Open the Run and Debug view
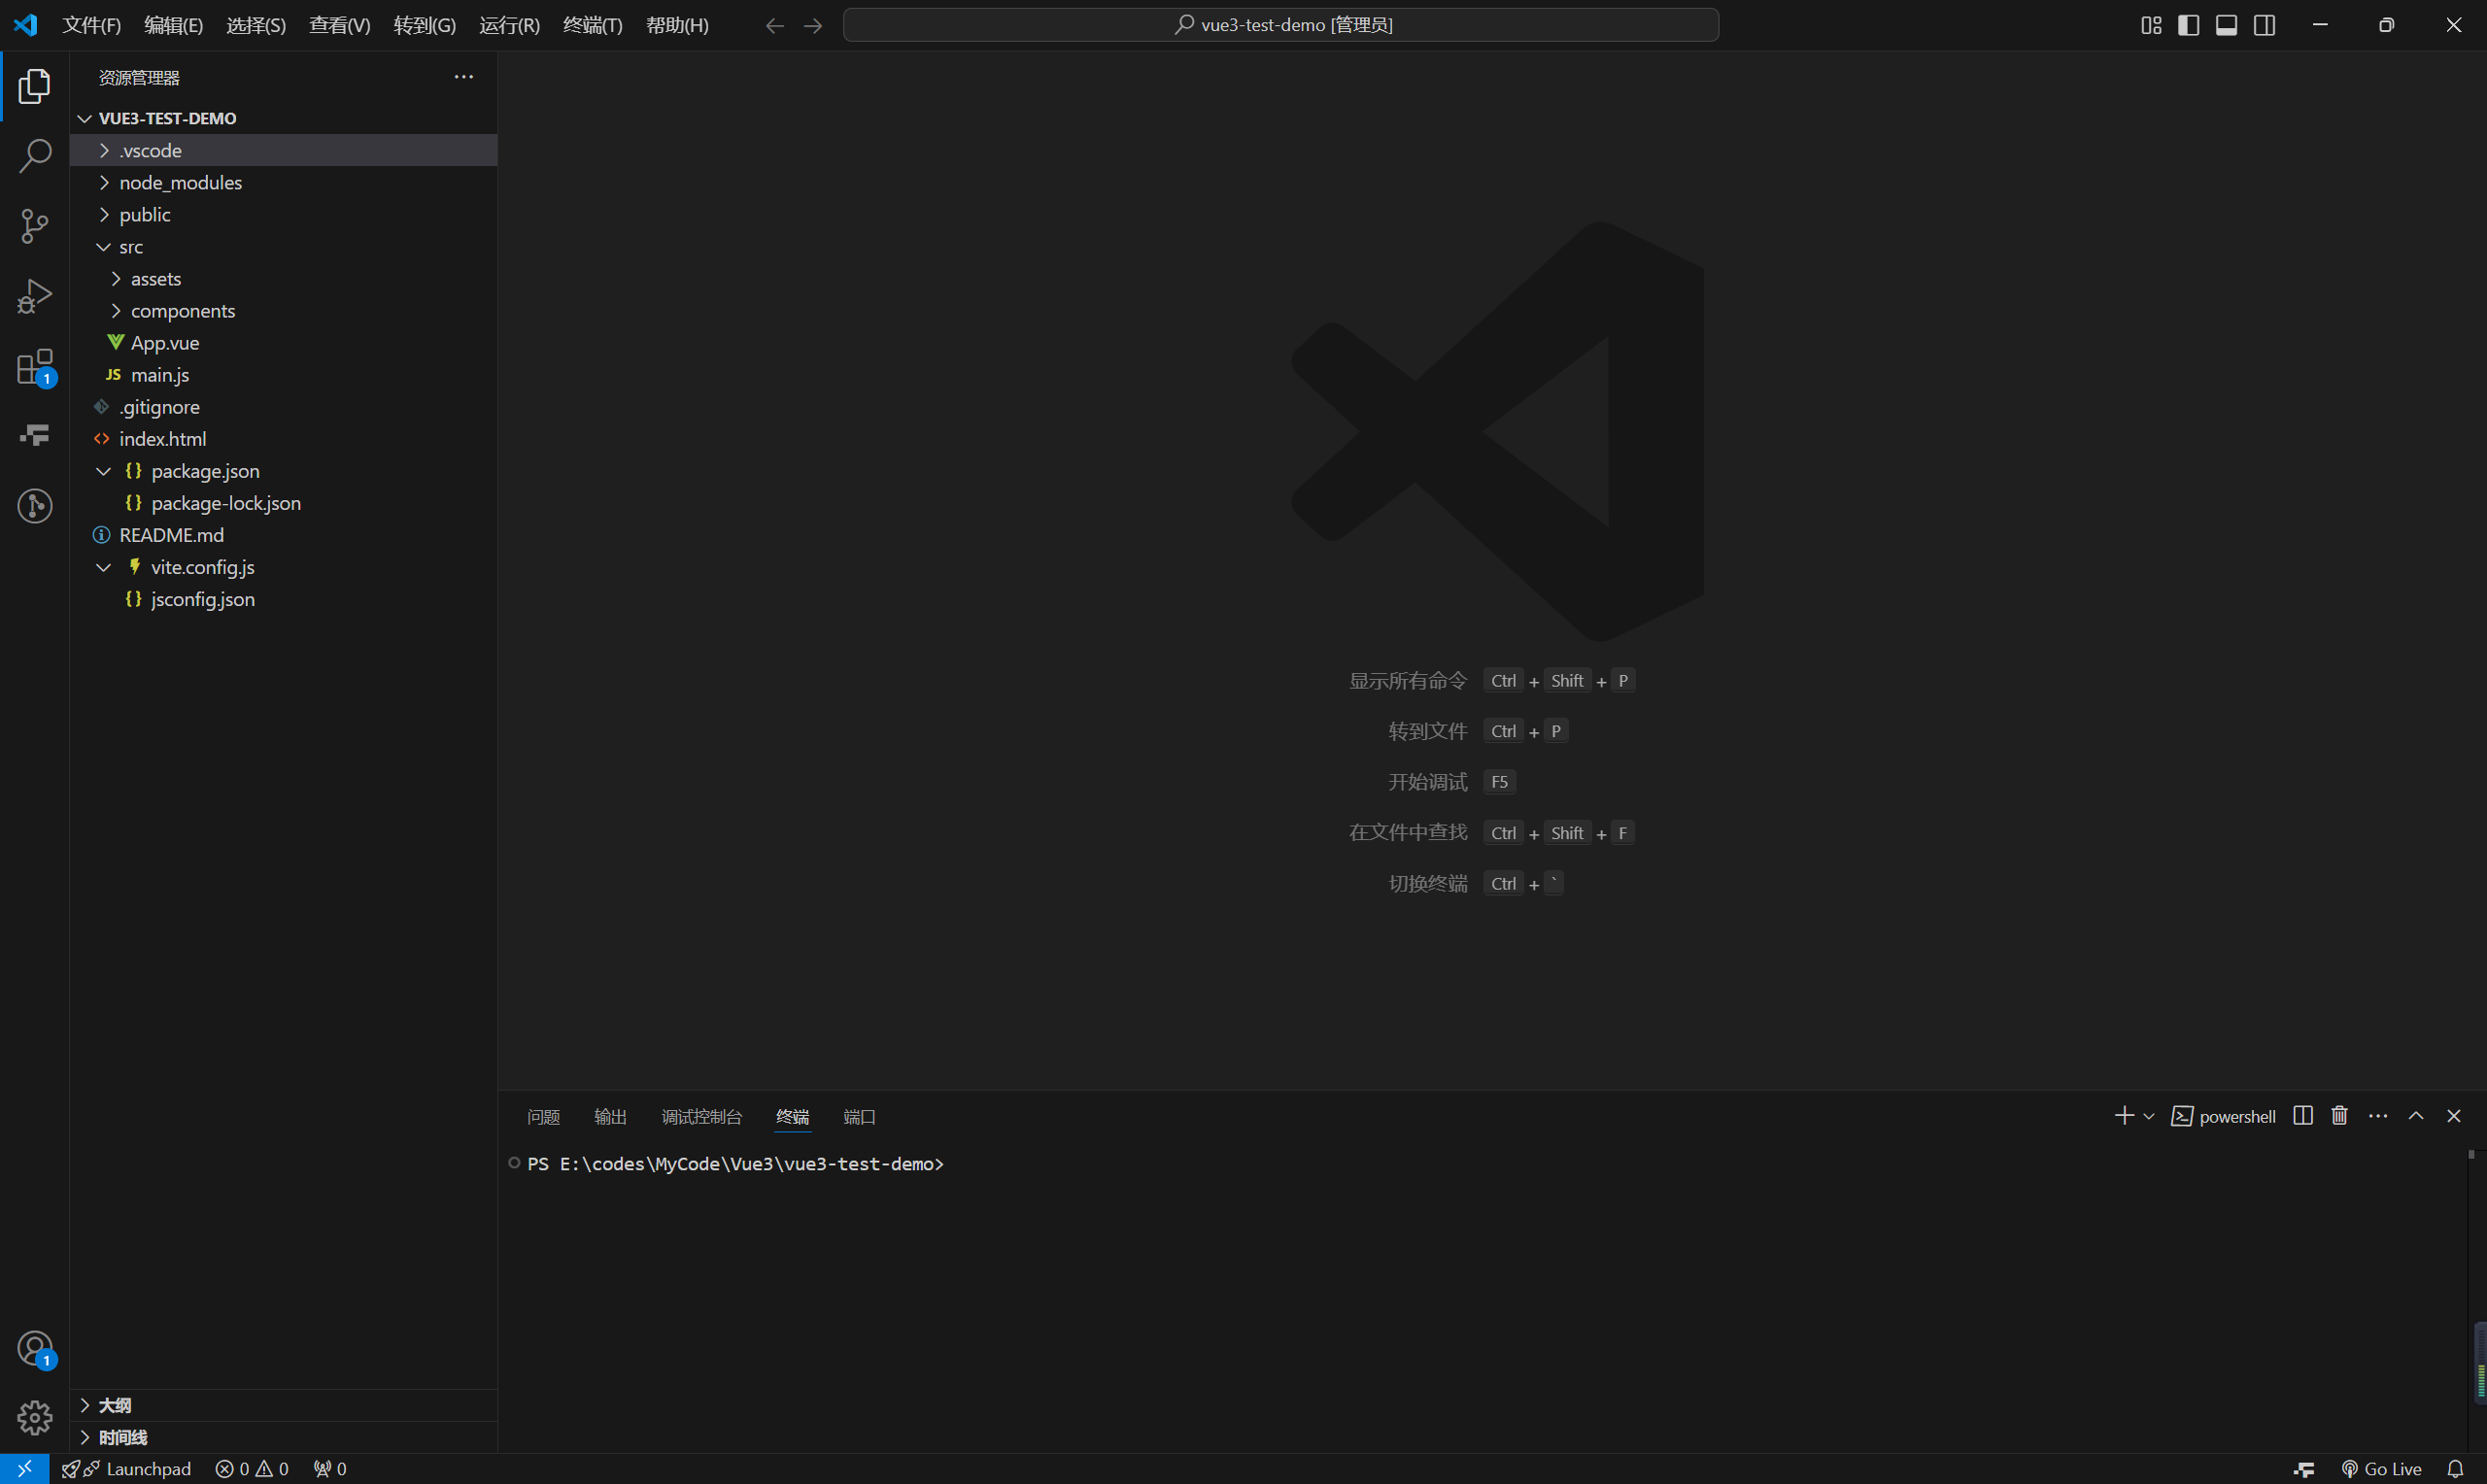 pyautogui.click(x=35, y=296)
